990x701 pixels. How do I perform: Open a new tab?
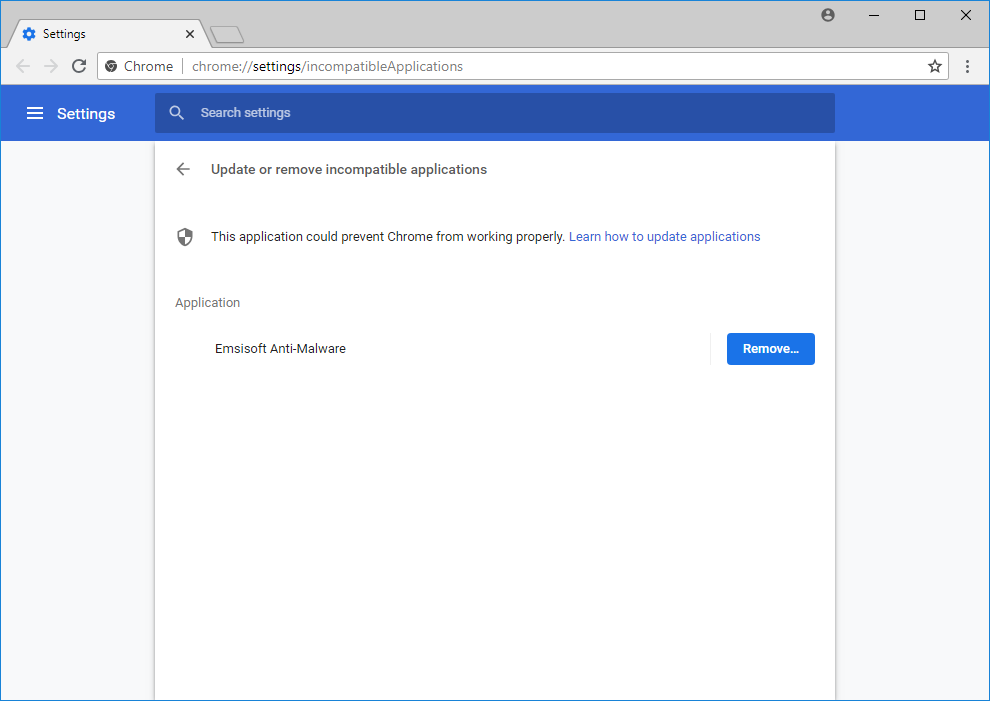tap(227, 35)
